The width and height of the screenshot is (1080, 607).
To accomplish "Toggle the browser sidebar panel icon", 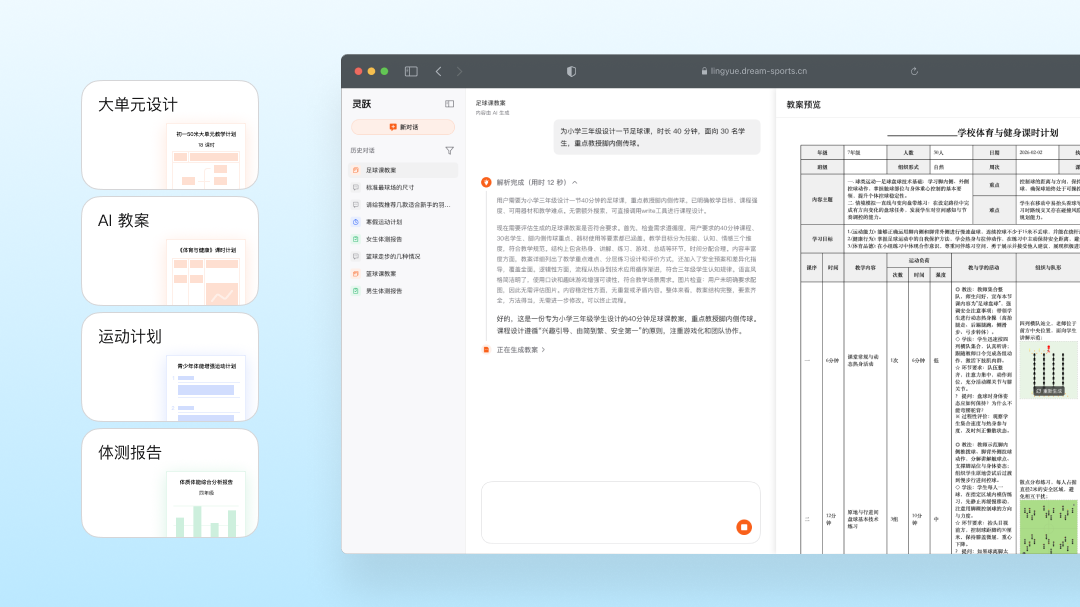I will click(x=411, y=71).
